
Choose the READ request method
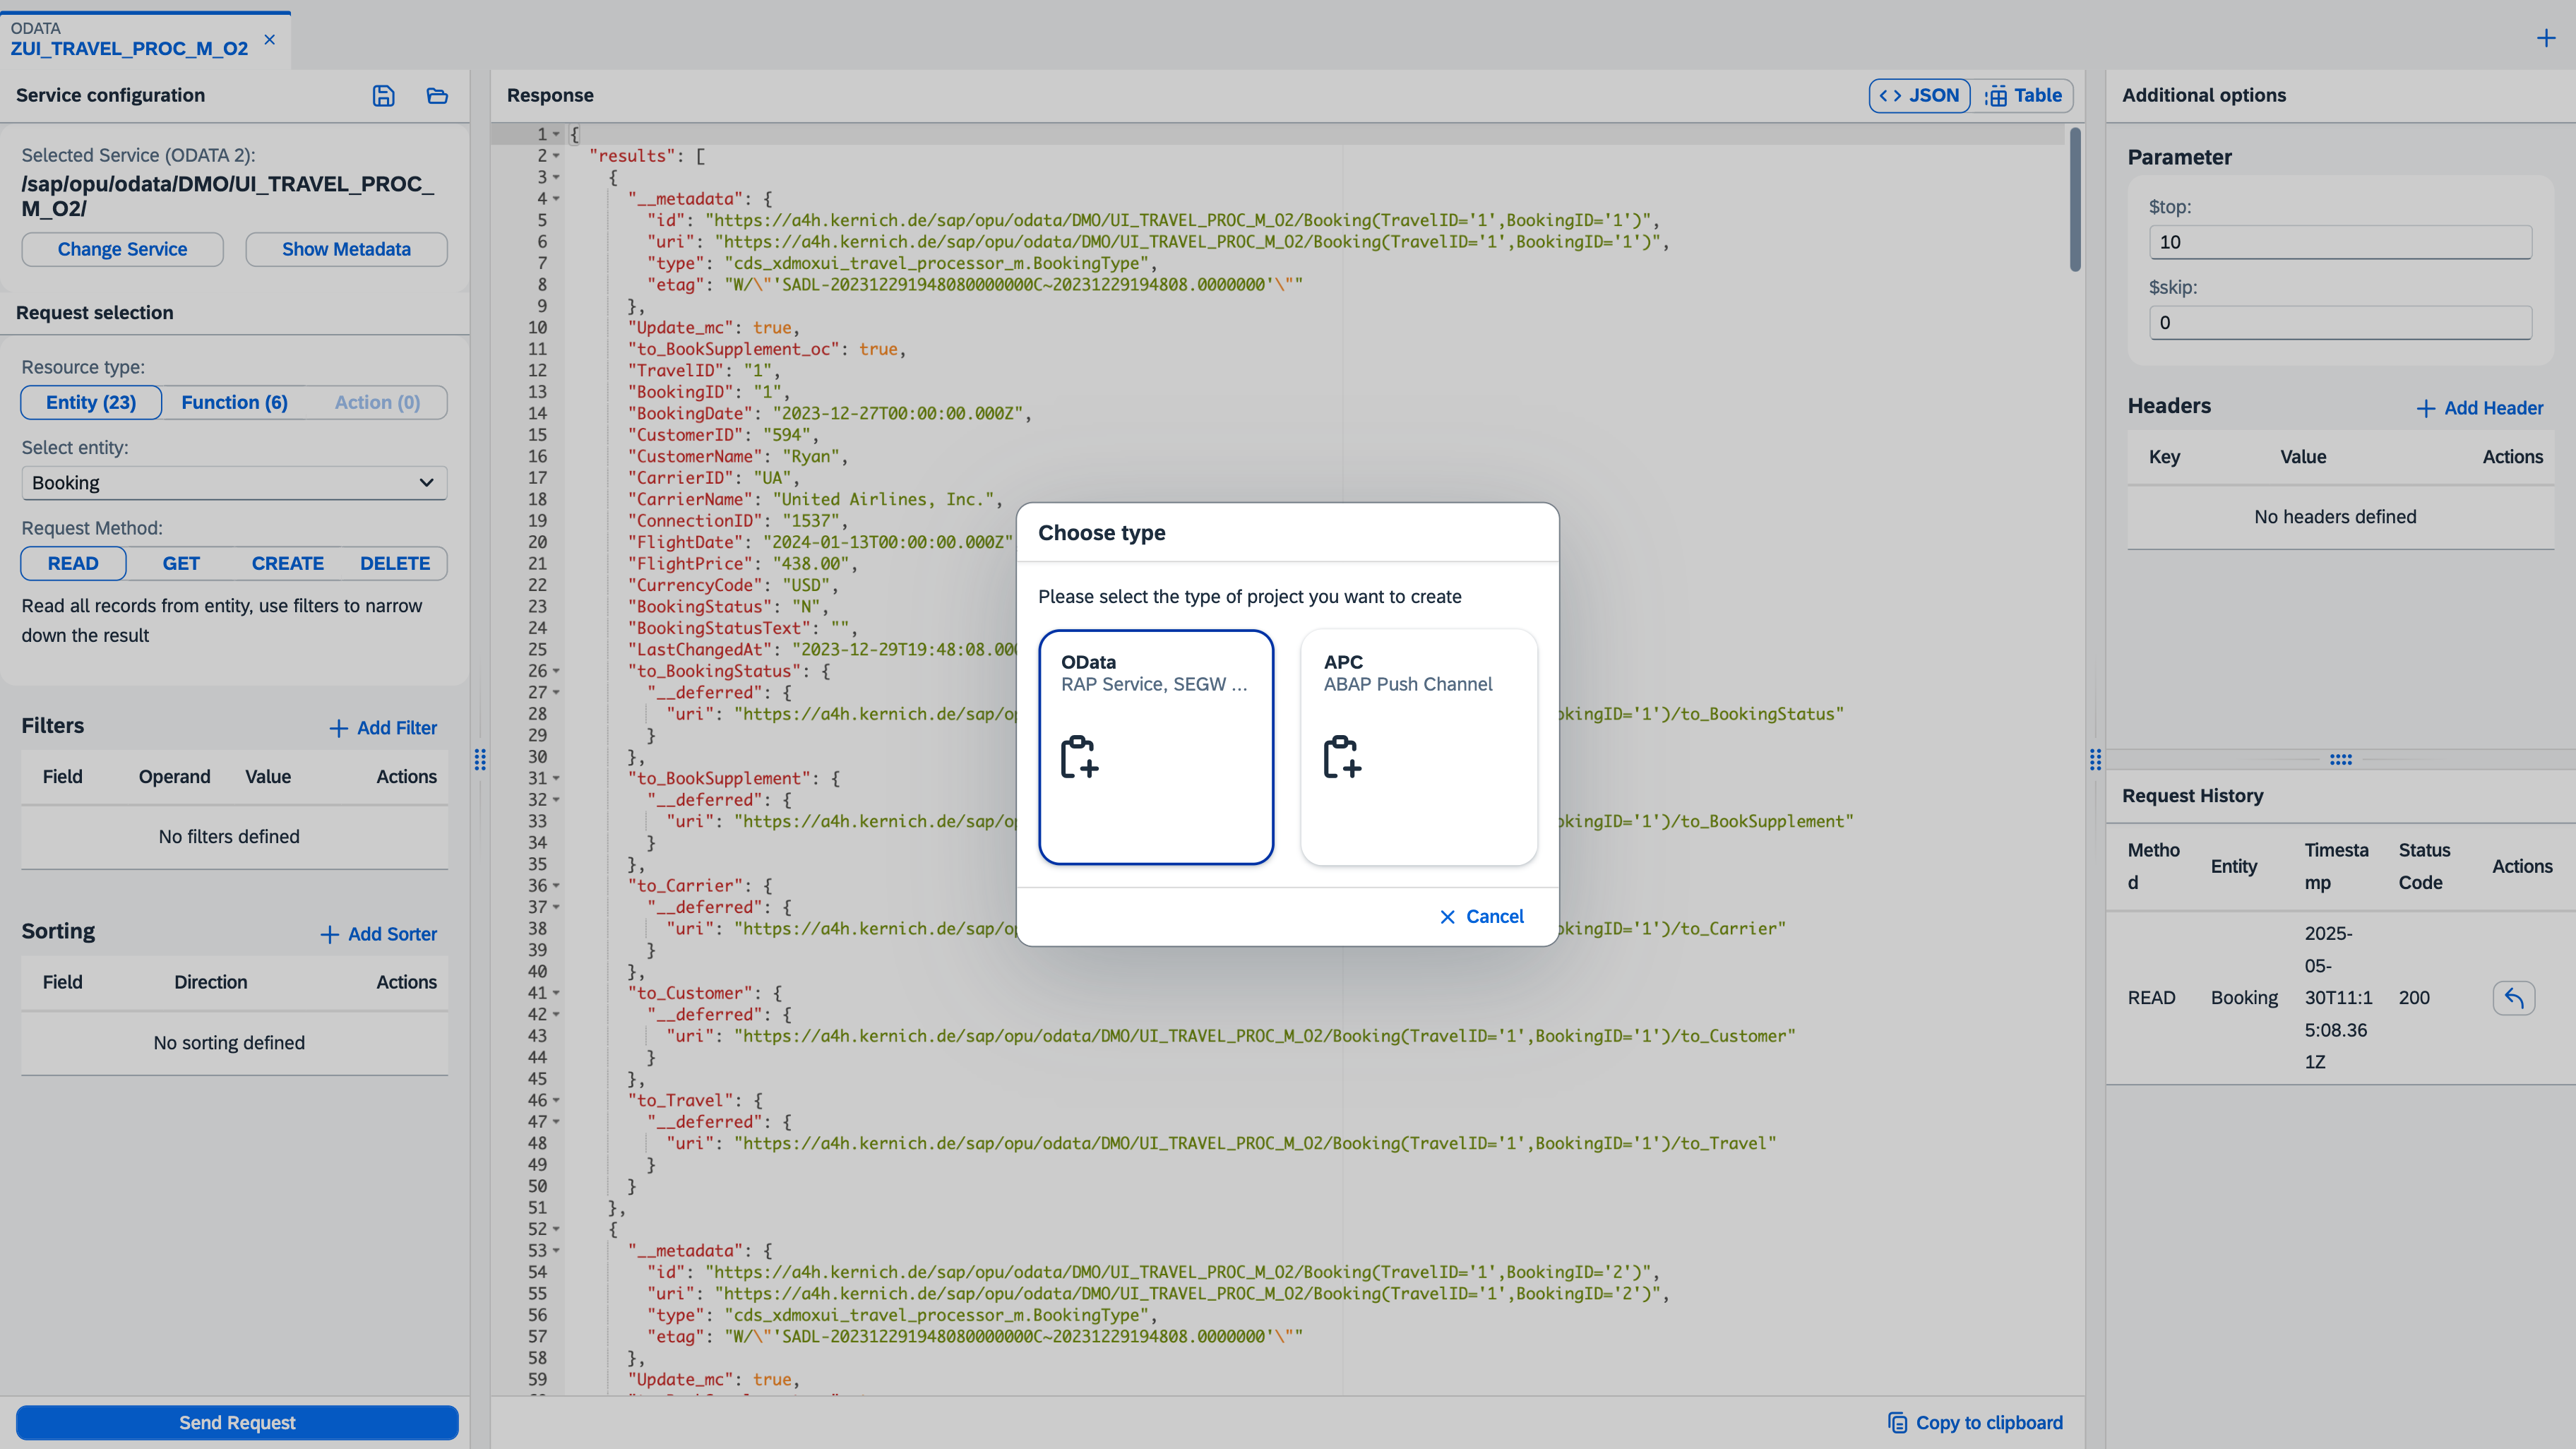click(73, 563)
